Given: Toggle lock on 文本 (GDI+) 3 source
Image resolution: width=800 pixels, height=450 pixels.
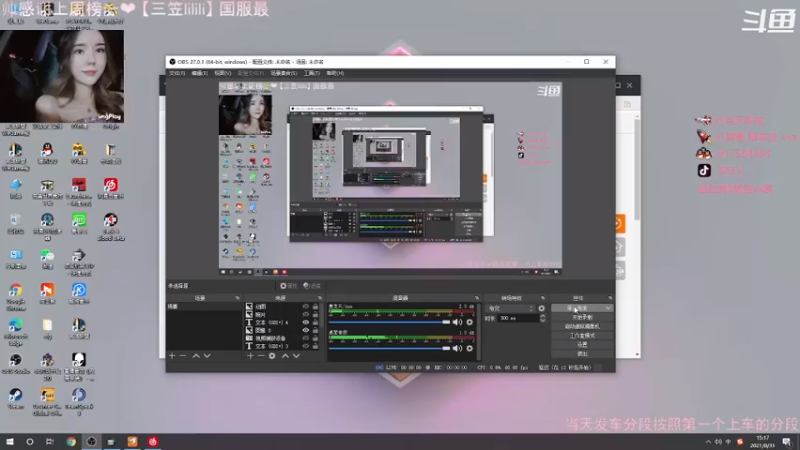Looking at the screenshot, I should 315,346.
